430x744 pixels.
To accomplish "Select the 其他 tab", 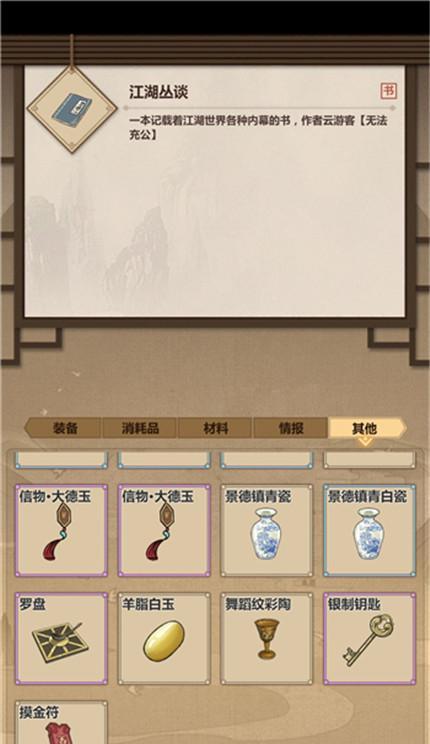I will tap(365, 428).
